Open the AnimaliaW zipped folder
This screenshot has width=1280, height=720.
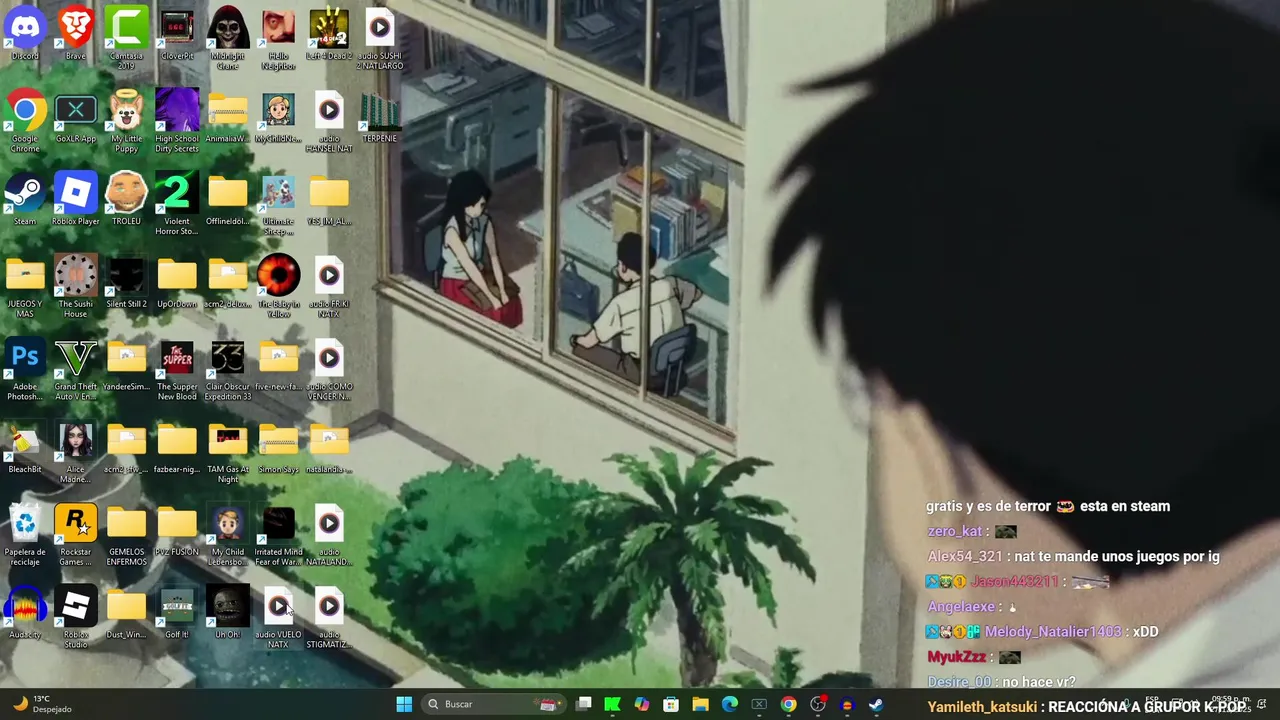pyautogui.click(x=228, y=118)
